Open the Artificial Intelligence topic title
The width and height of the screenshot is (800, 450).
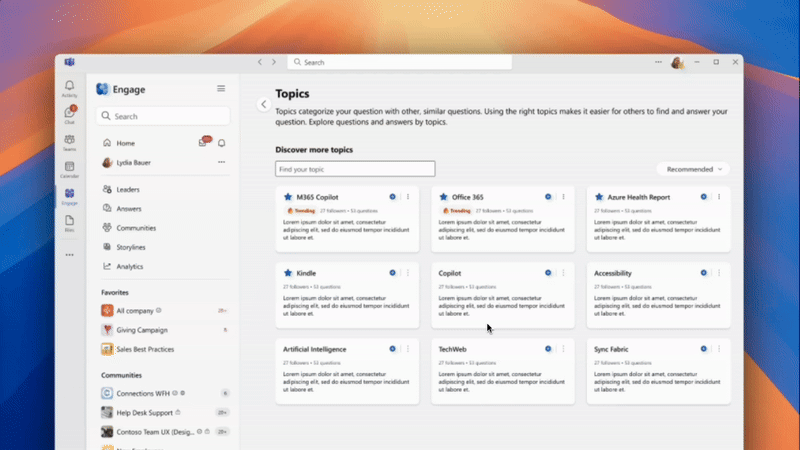[314, 349]
